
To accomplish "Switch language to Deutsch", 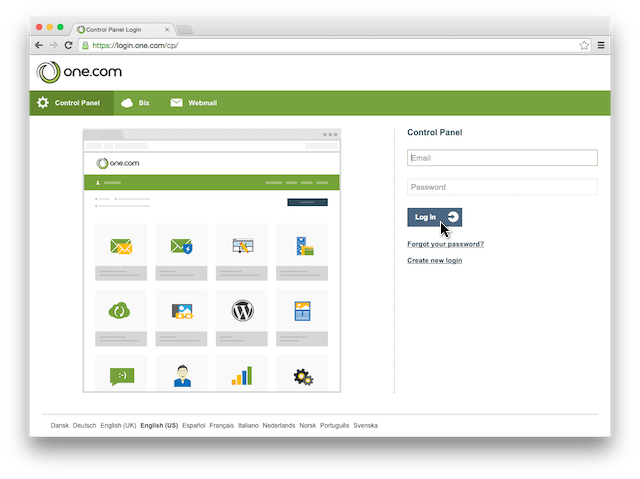I will 84,425.
